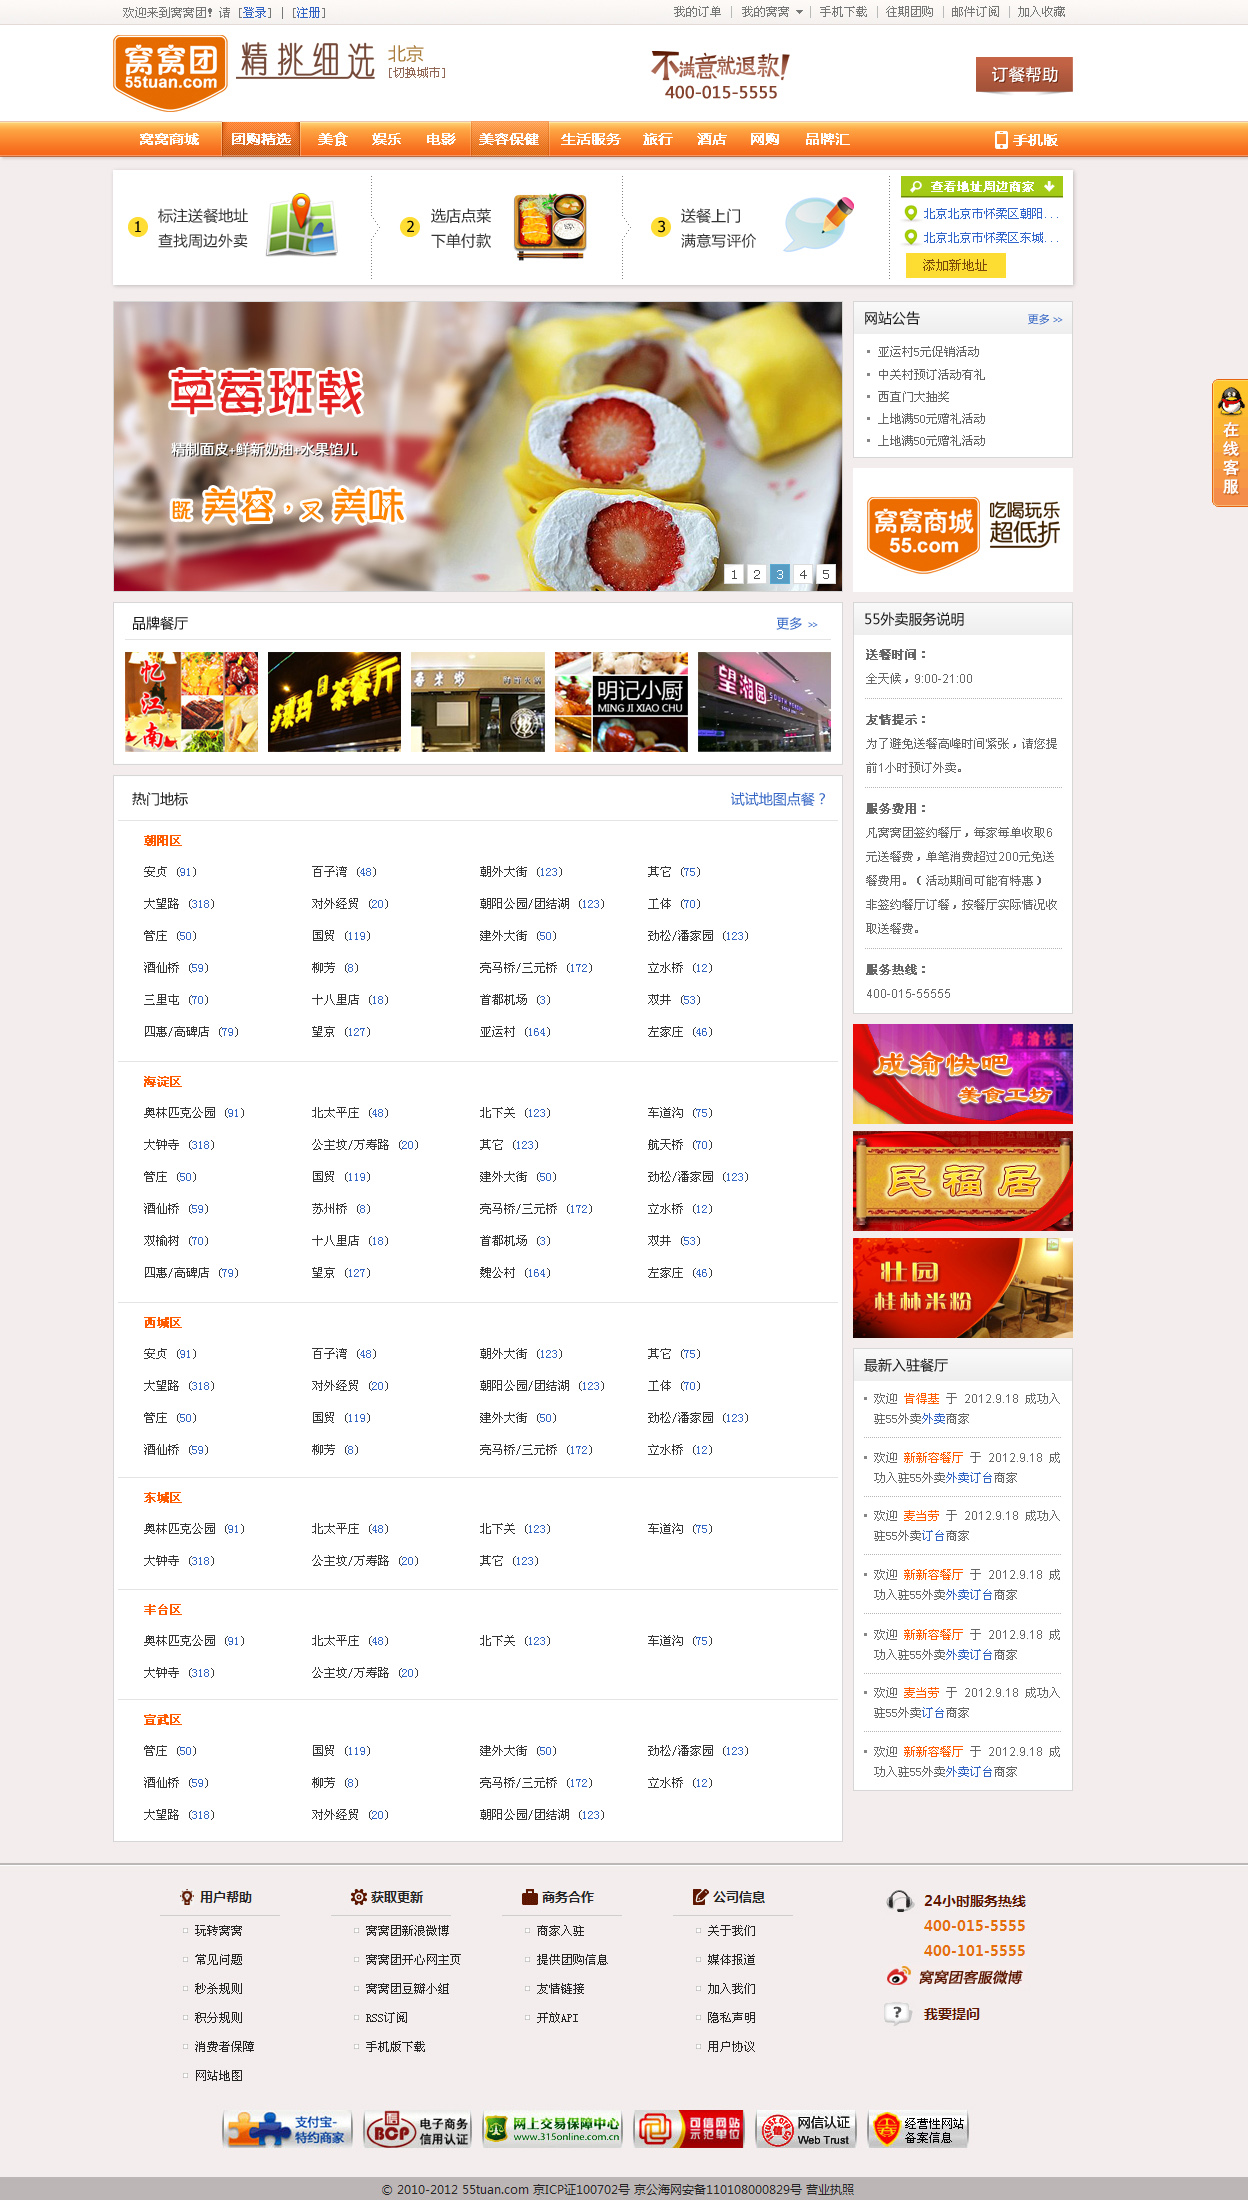The image size is (1248, 2200).
Task: Click the 添加新地址 button
Action: (955, 265)
